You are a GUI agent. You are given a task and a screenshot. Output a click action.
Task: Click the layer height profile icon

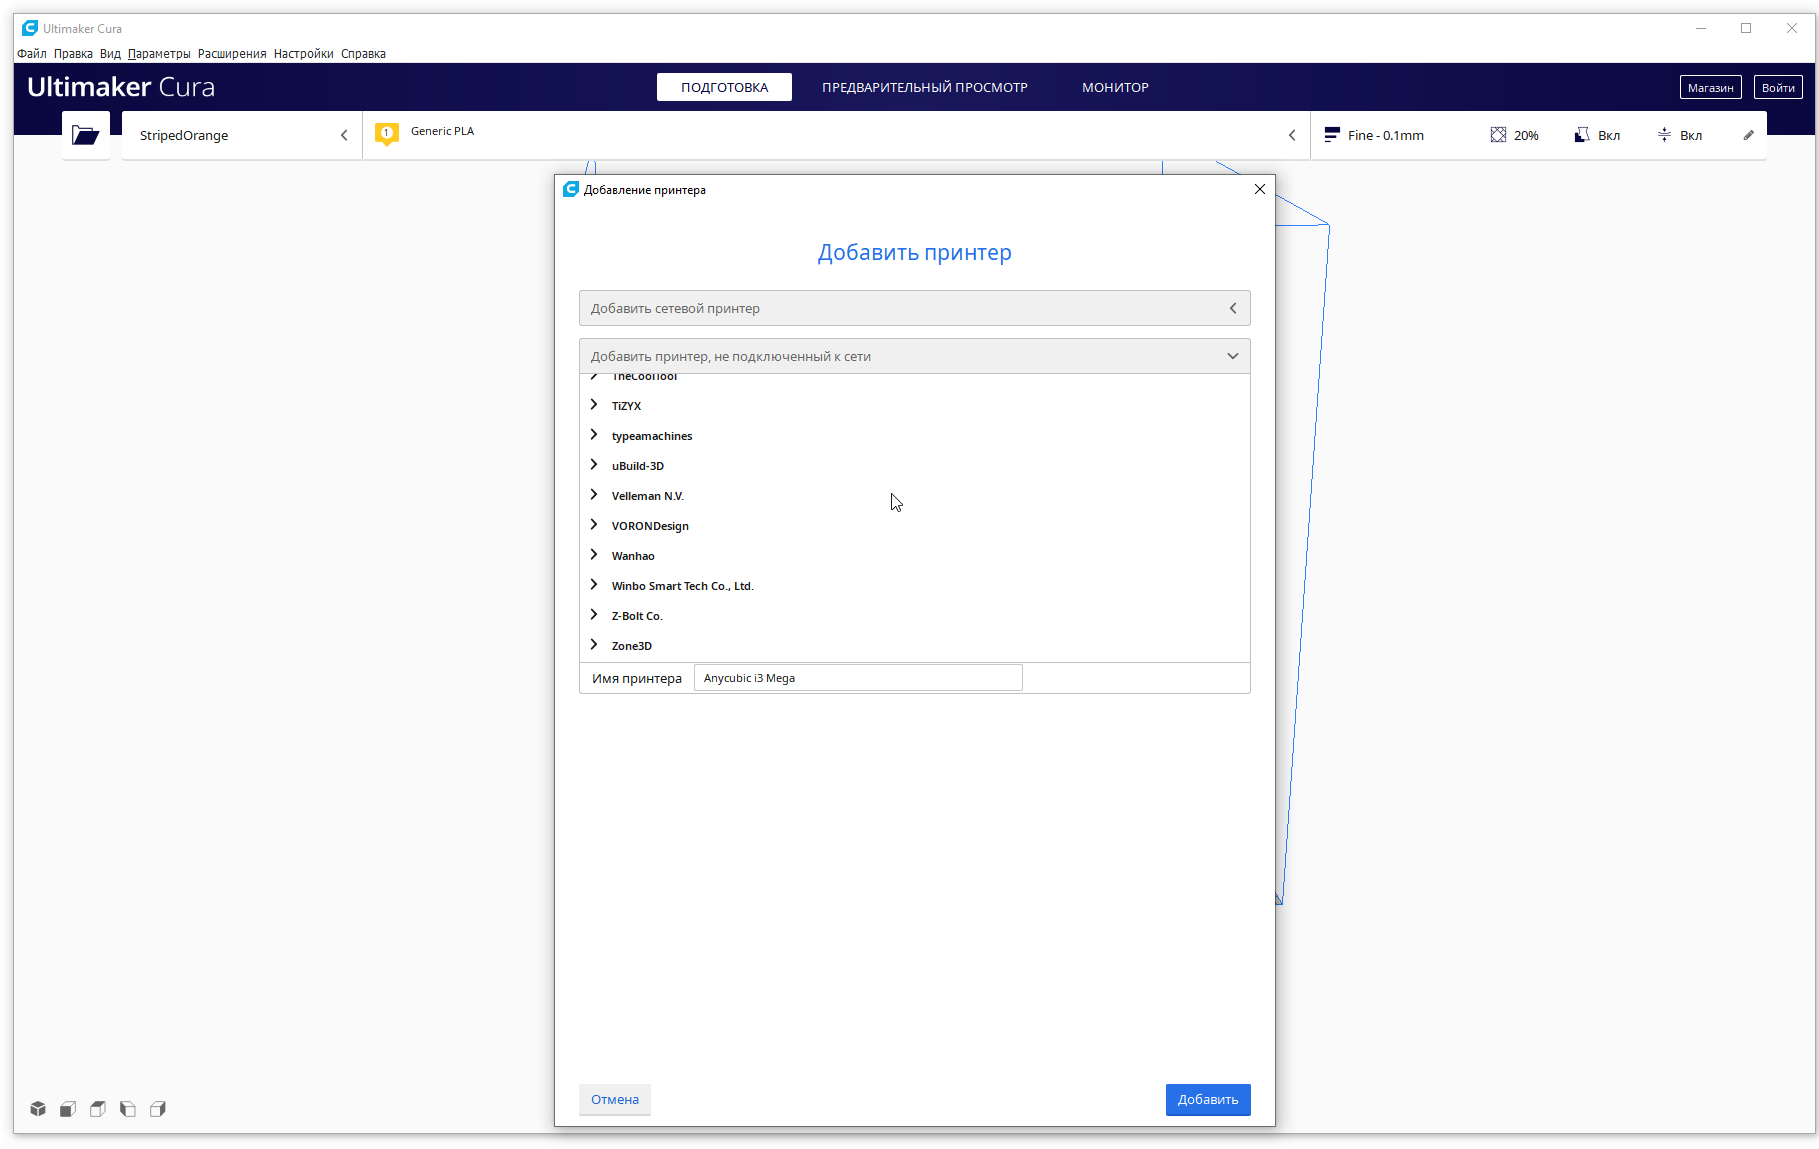tap(1332, 135)
